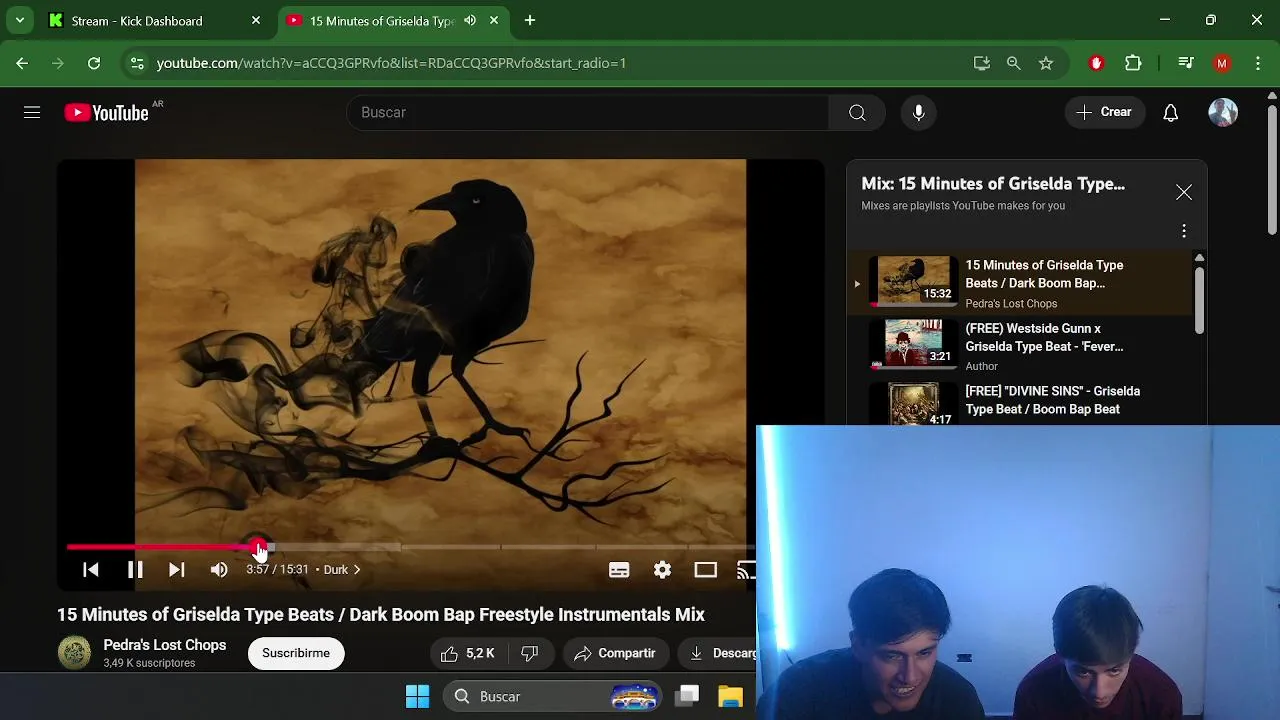Install app icon in address bar
The width and height of the screenshot is (1280, 720).
point(982,63)
